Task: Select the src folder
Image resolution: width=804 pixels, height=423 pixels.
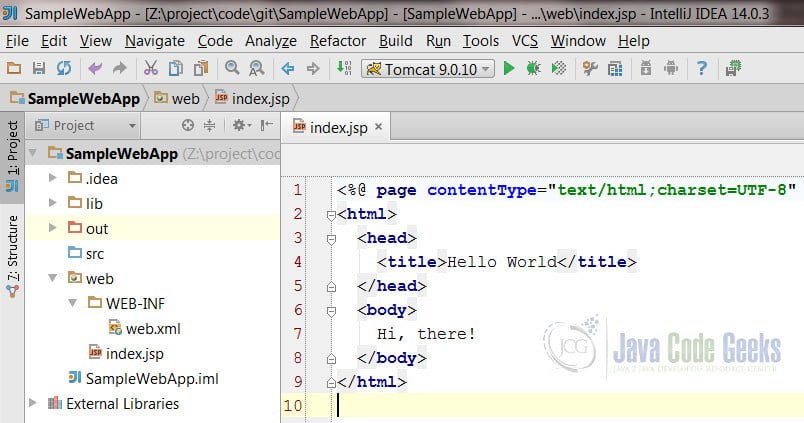Action: 86,253
